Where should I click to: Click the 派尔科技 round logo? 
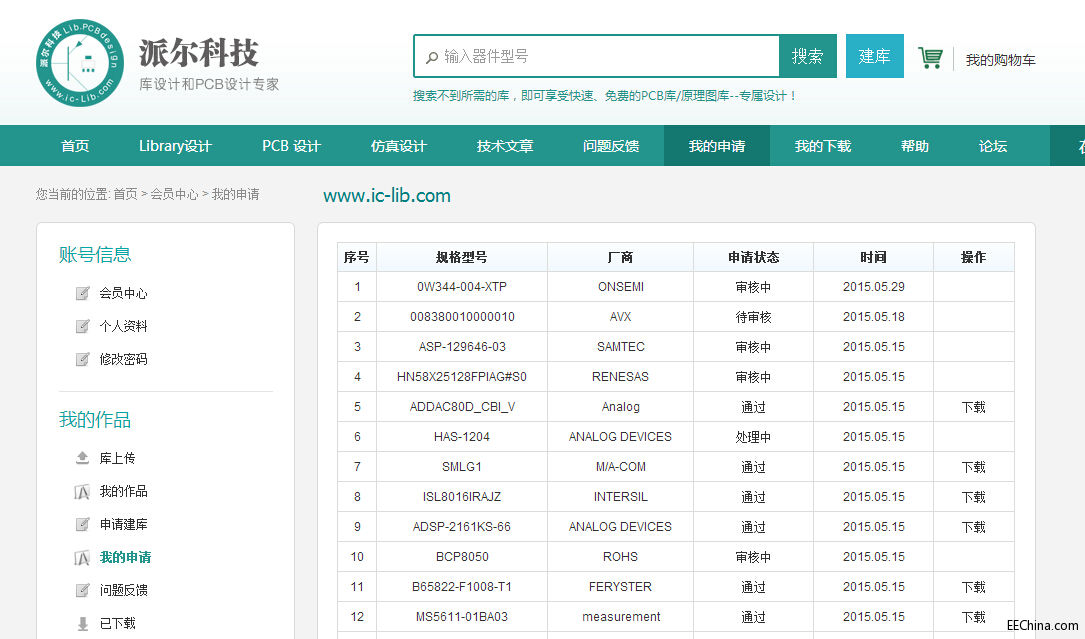point(80,63)
